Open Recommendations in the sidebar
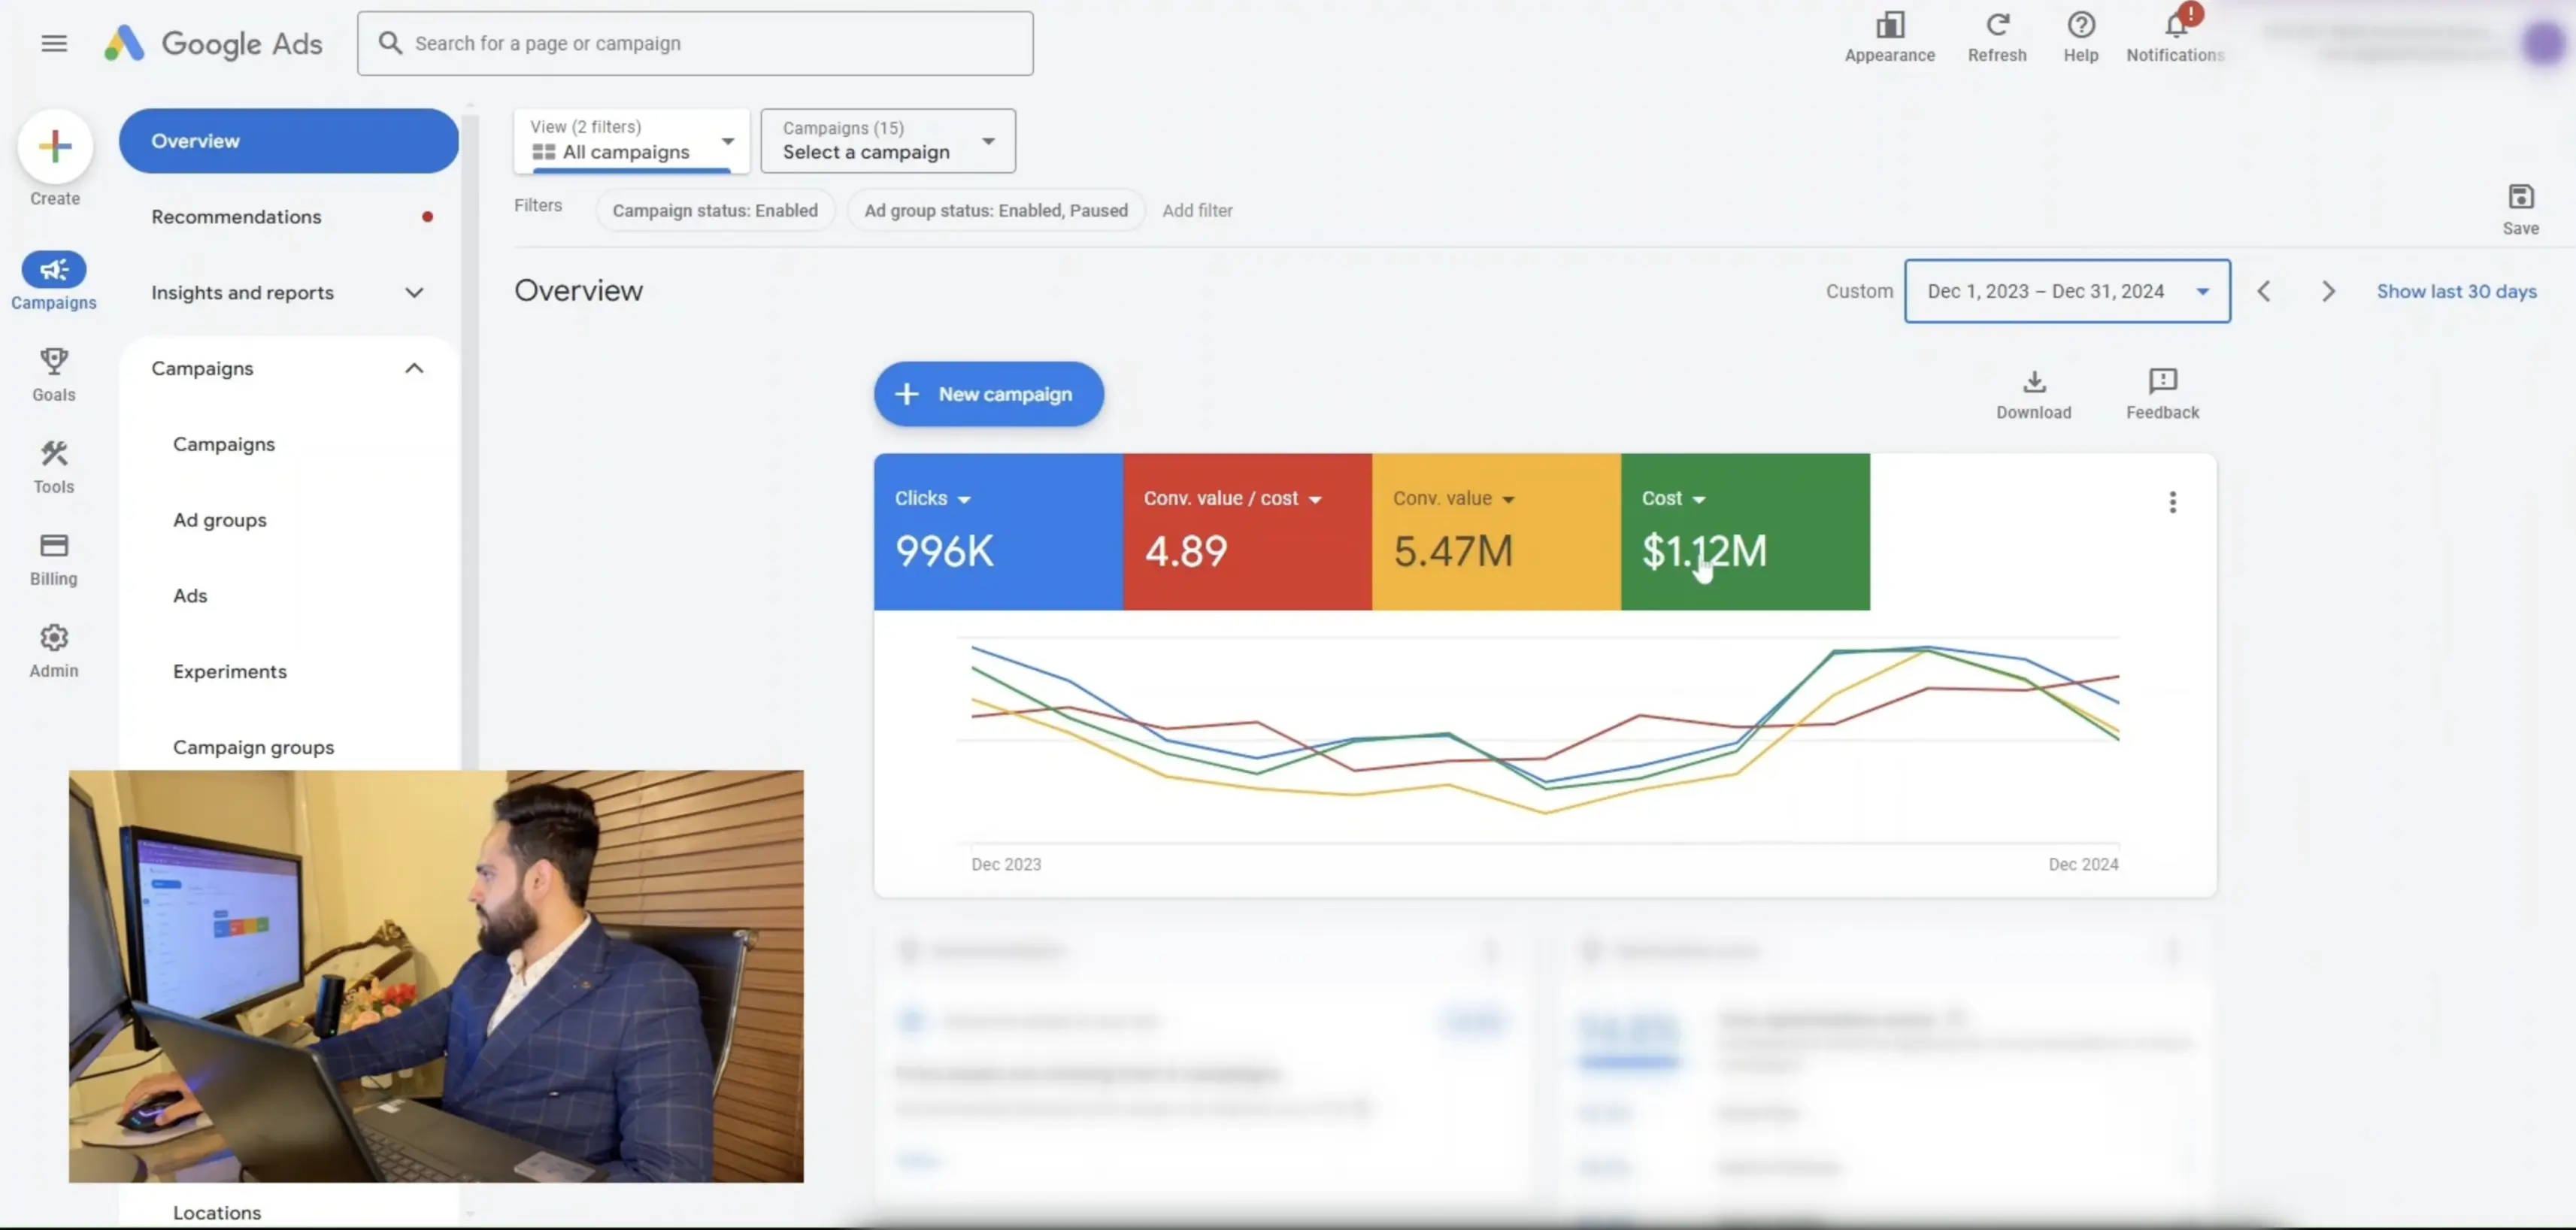 click(x=236, y=216)
